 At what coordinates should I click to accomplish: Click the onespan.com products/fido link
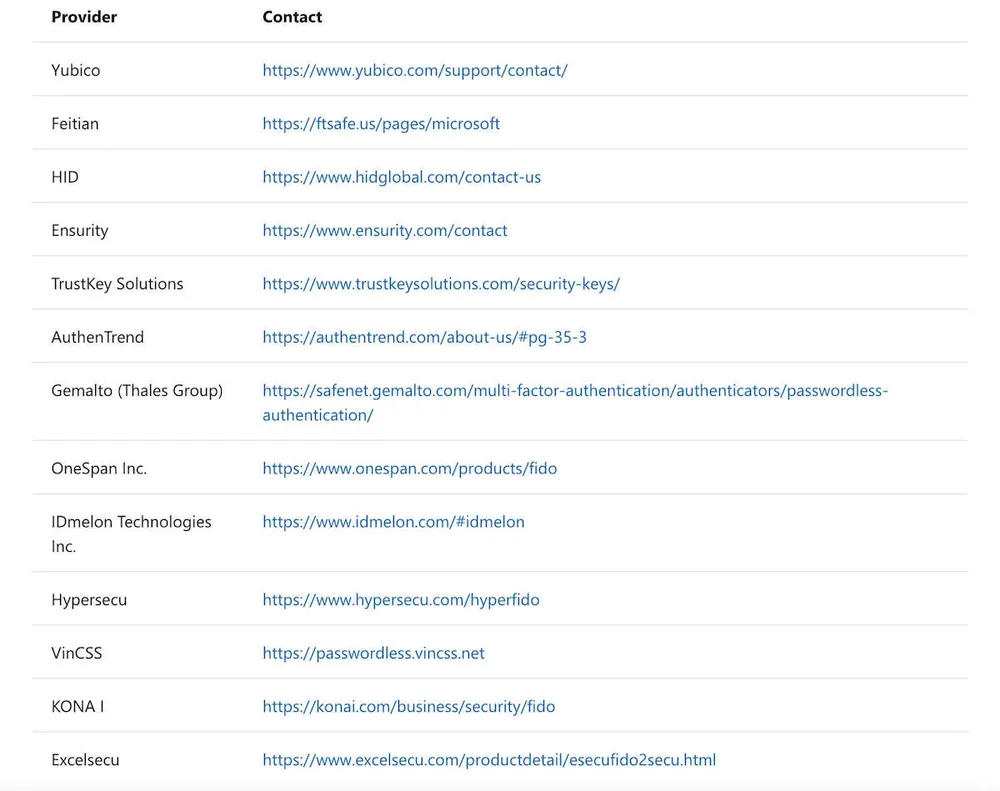point(409,468)
